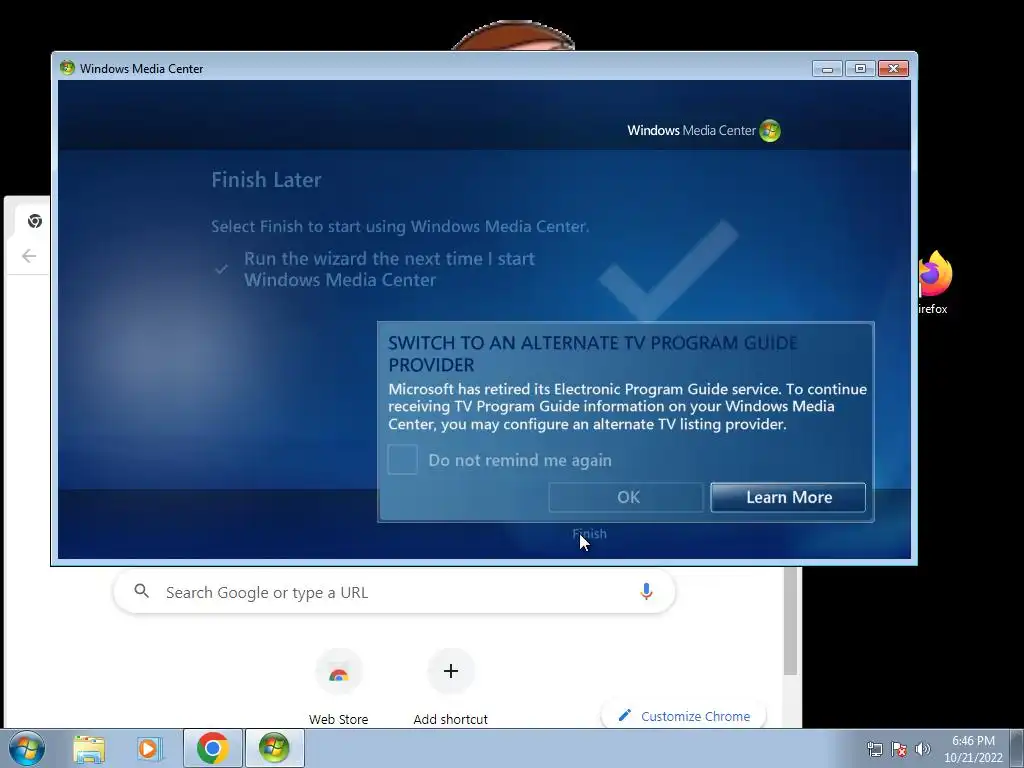Click the Media Center title bar icon
This screenshot has width=1024, height=768.
point(67,68)
